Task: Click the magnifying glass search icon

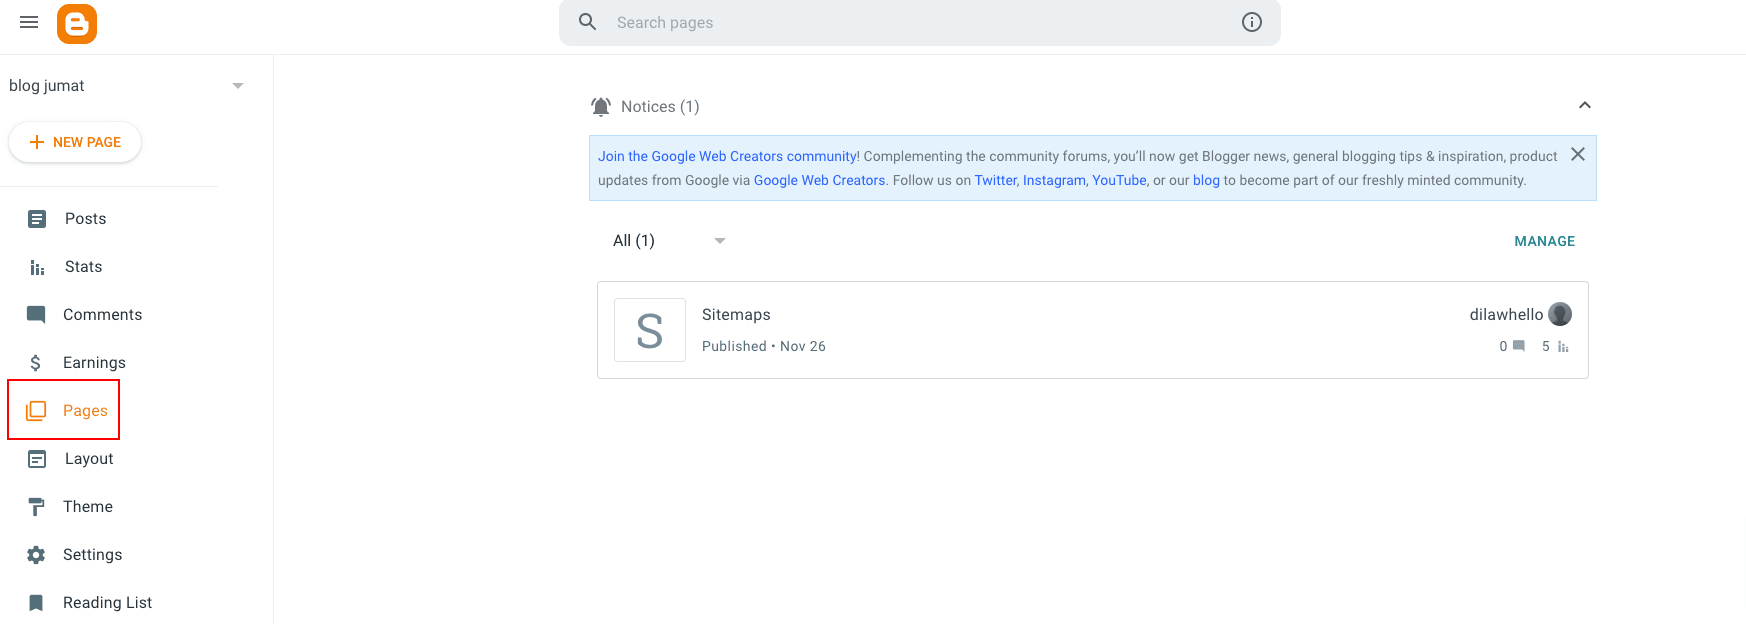Action: click(588, 22)
